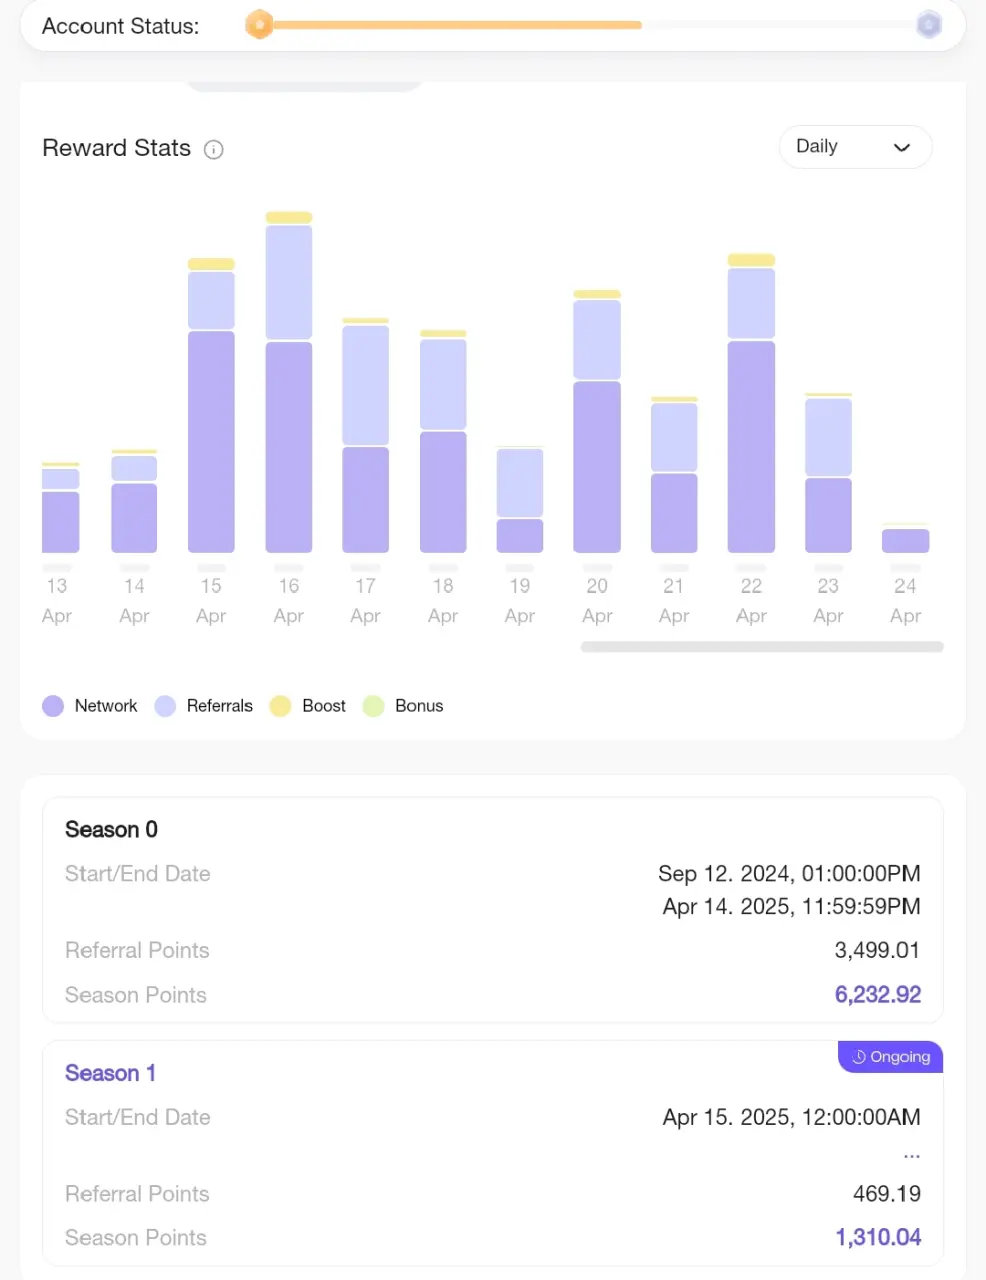Toggle the Boost legend circle
This screenshot has height=1280, width=986.
[x=280, y=706]
